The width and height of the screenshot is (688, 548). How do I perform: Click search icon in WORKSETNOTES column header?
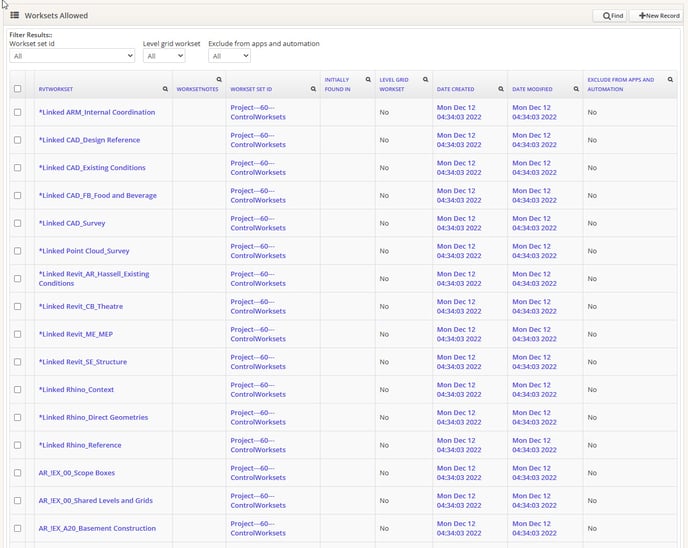pos(219,80)
